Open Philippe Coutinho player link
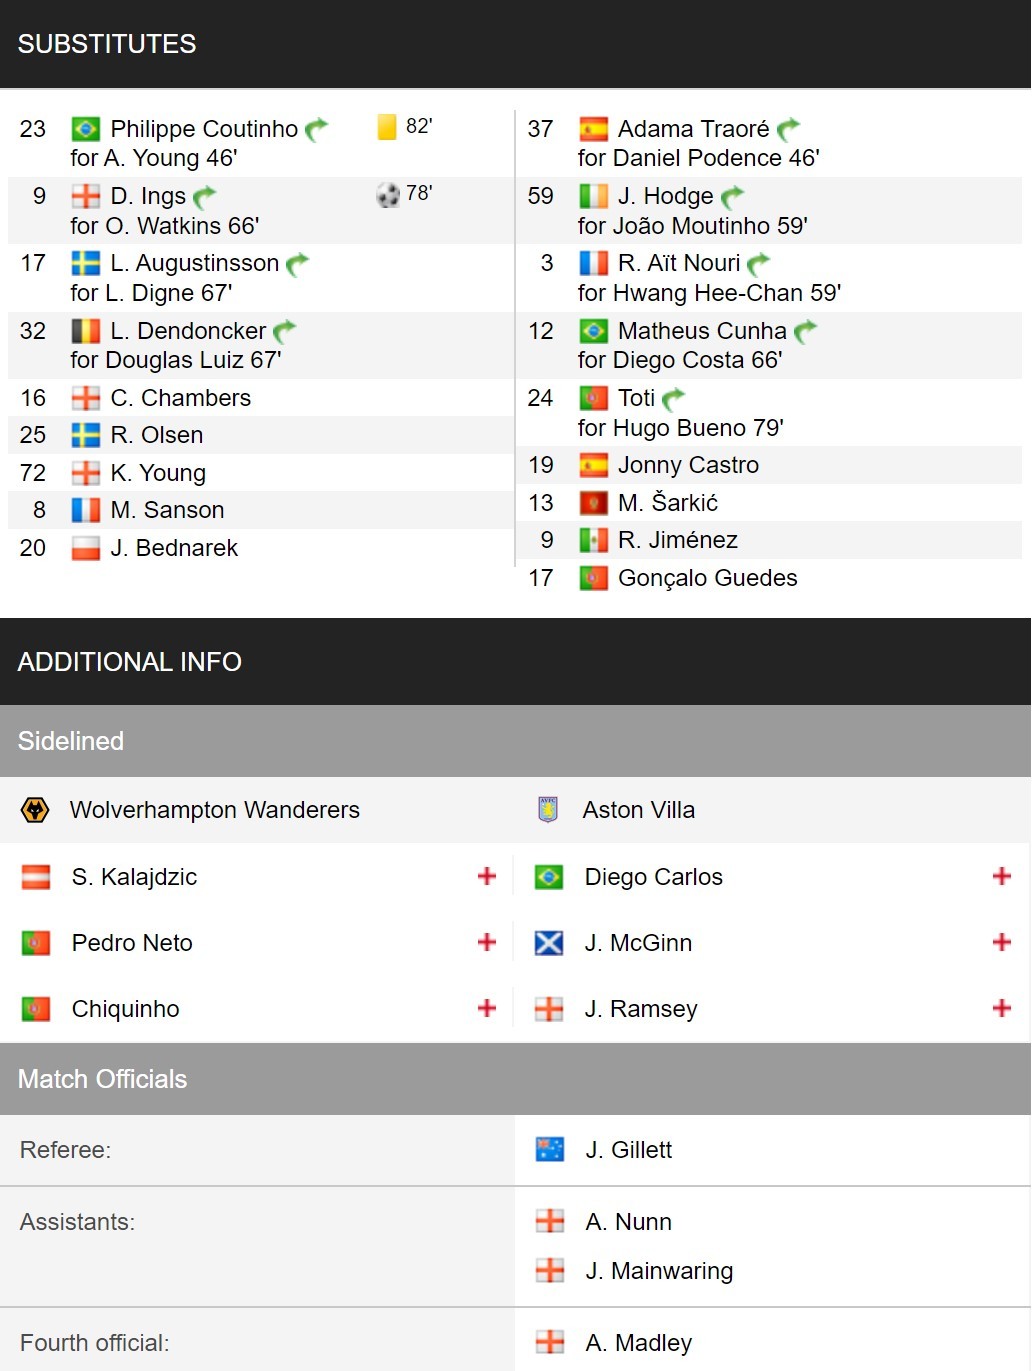Screen dimensions: 1032x1371 204,129
